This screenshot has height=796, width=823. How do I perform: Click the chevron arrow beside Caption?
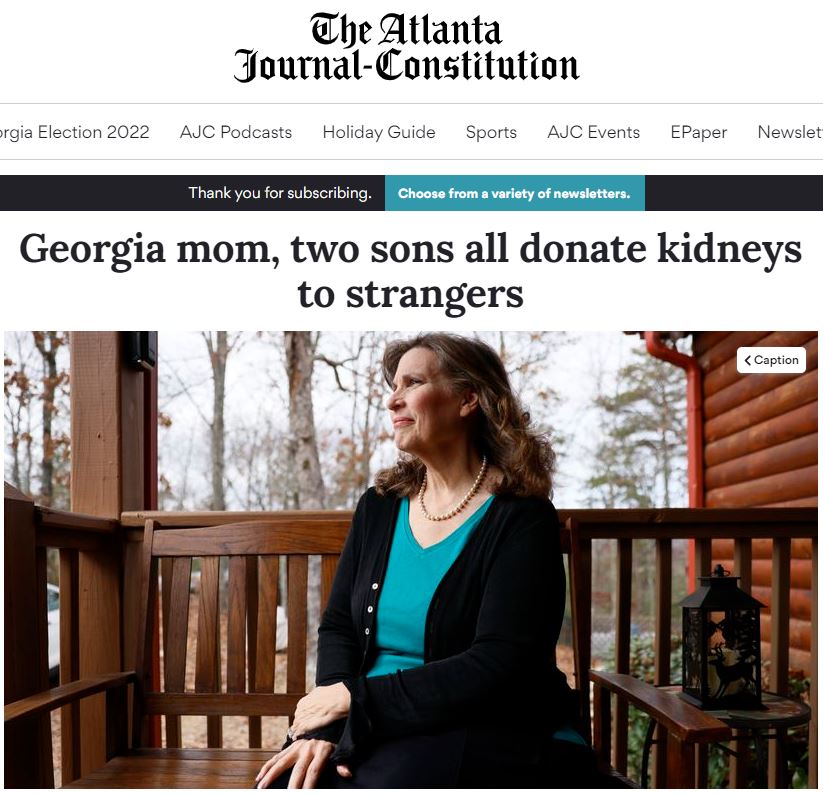747,360
